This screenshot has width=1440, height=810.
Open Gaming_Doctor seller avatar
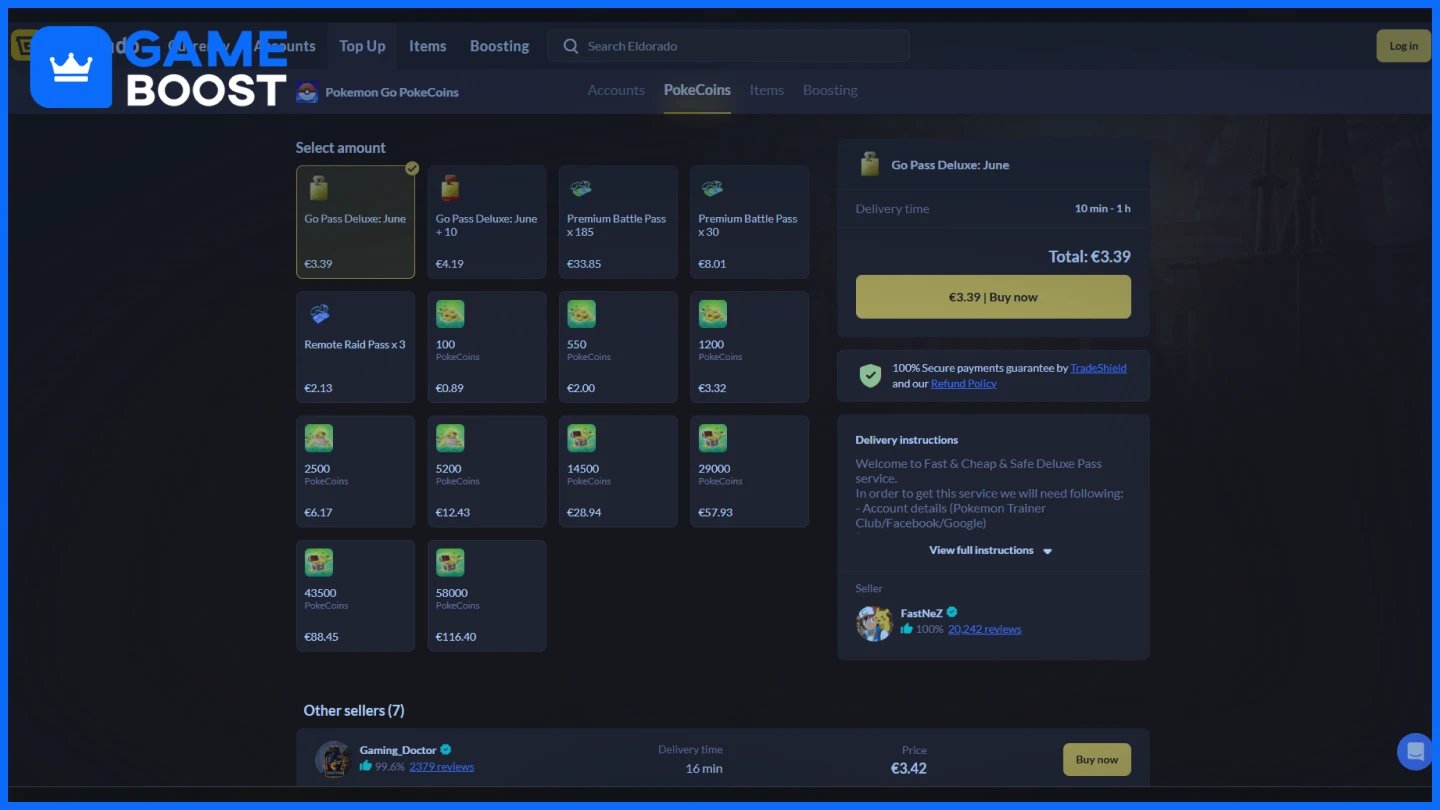pos(333,759)
